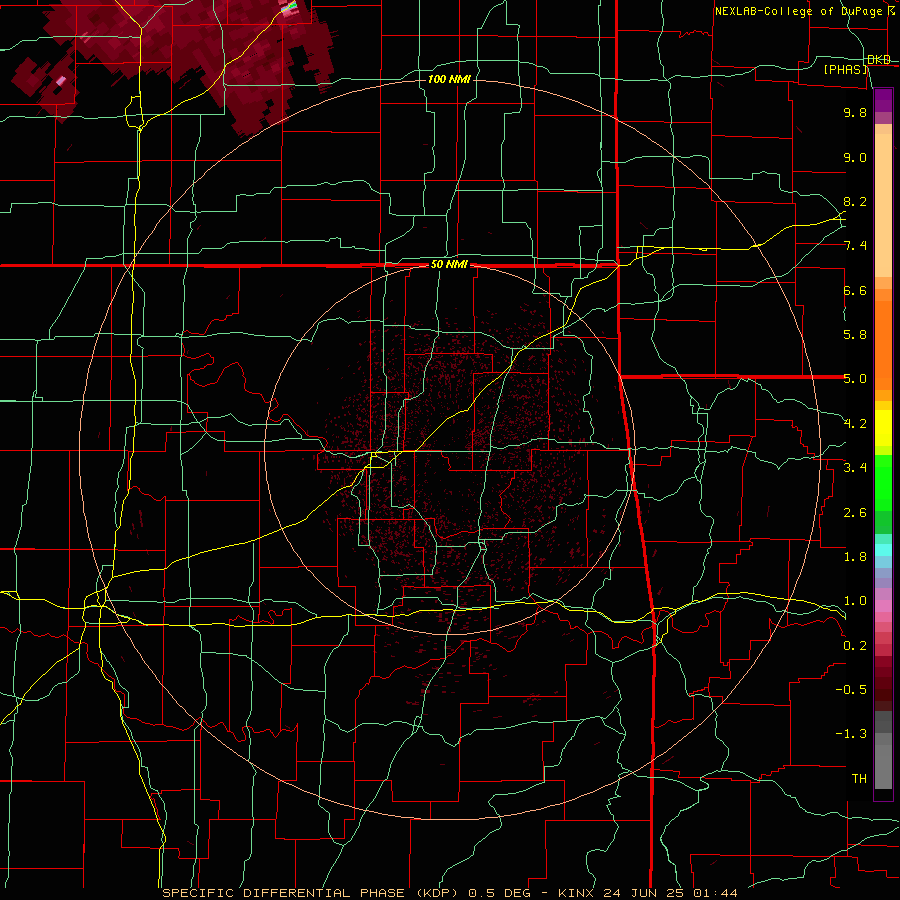Click the 0.2 legend value

pos(855,646)
